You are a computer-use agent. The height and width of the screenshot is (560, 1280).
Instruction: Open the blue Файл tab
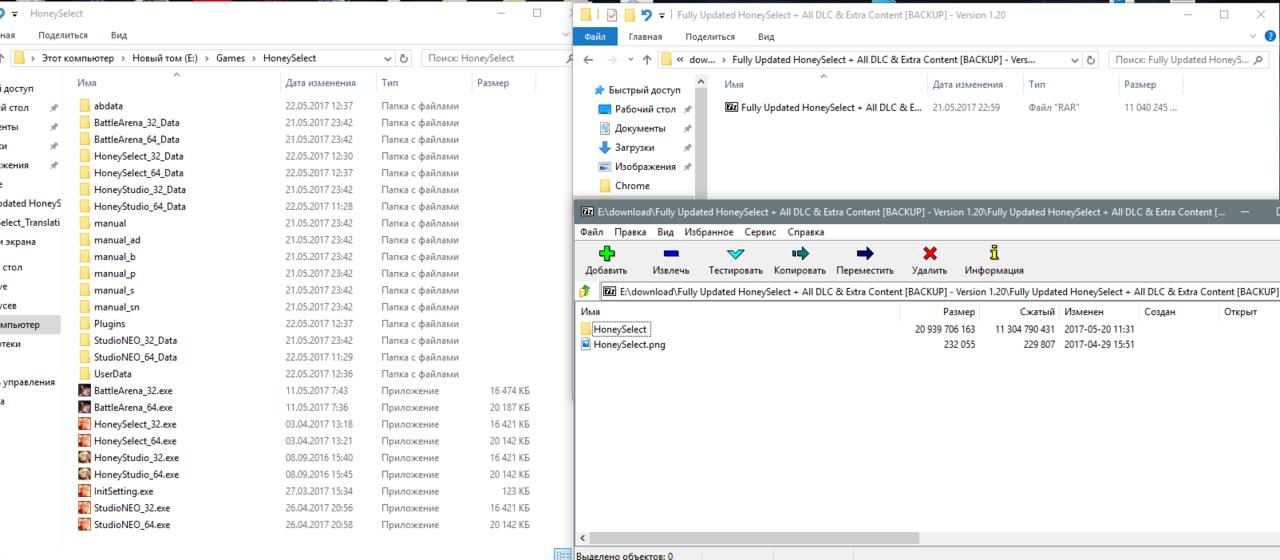[x=595, y=37]
